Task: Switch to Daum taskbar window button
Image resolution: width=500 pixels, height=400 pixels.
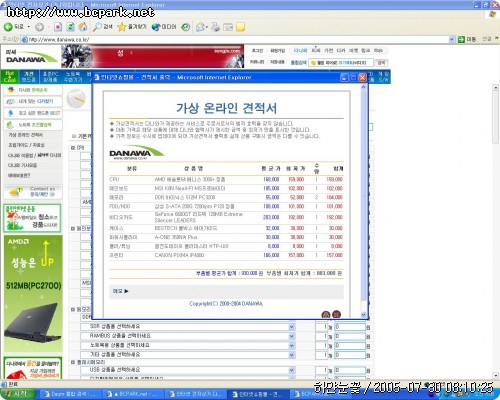Action: pos(72,394)
